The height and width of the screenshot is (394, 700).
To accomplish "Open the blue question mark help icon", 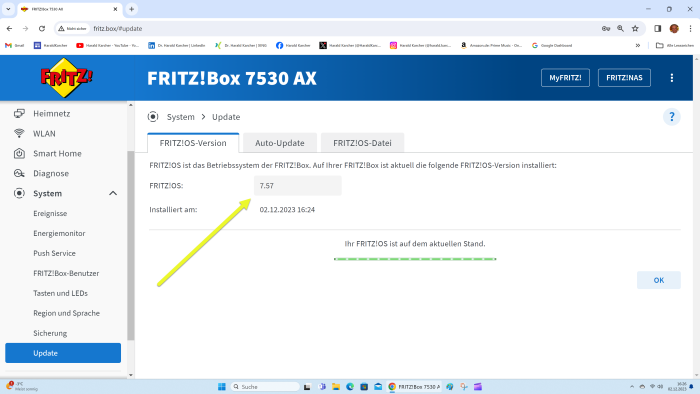I will [x=671, y=117].
